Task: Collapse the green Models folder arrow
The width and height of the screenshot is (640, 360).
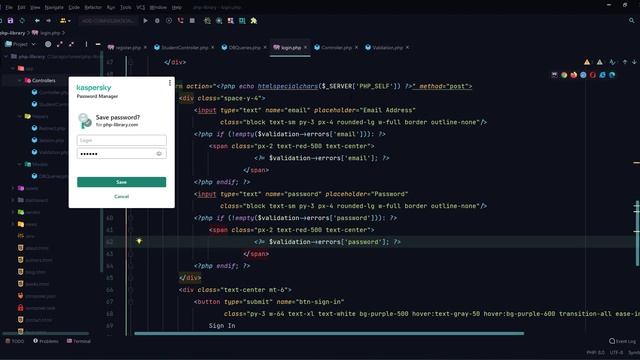Action: [19, 164]
